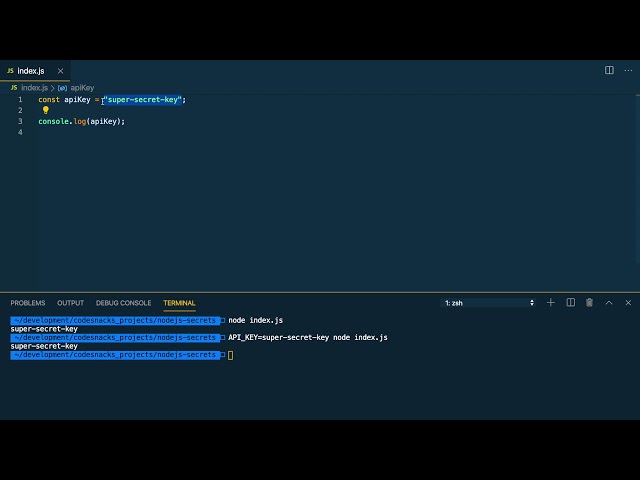Select the TERMINAL panel tab
The height and width of the screenshot is (480, 640).
[x=179, y=303]
